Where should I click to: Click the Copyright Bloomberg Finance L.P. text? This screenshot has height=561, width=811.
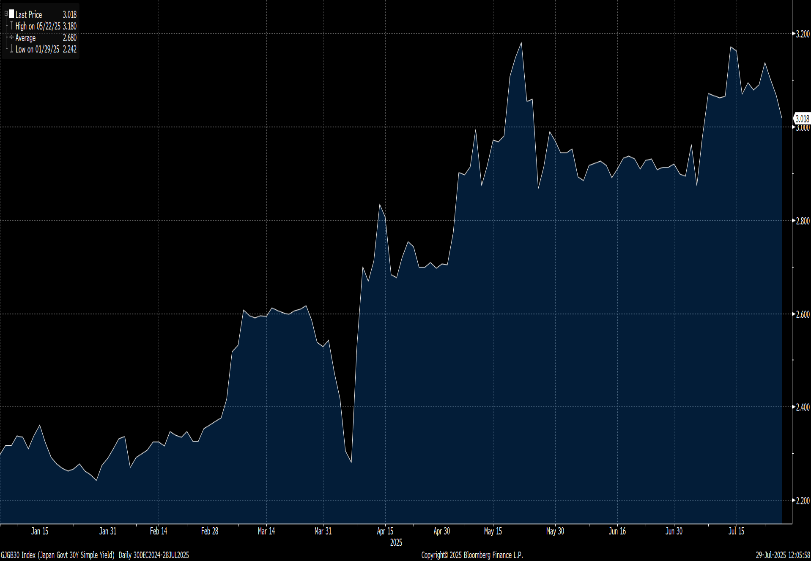point(472,555)
